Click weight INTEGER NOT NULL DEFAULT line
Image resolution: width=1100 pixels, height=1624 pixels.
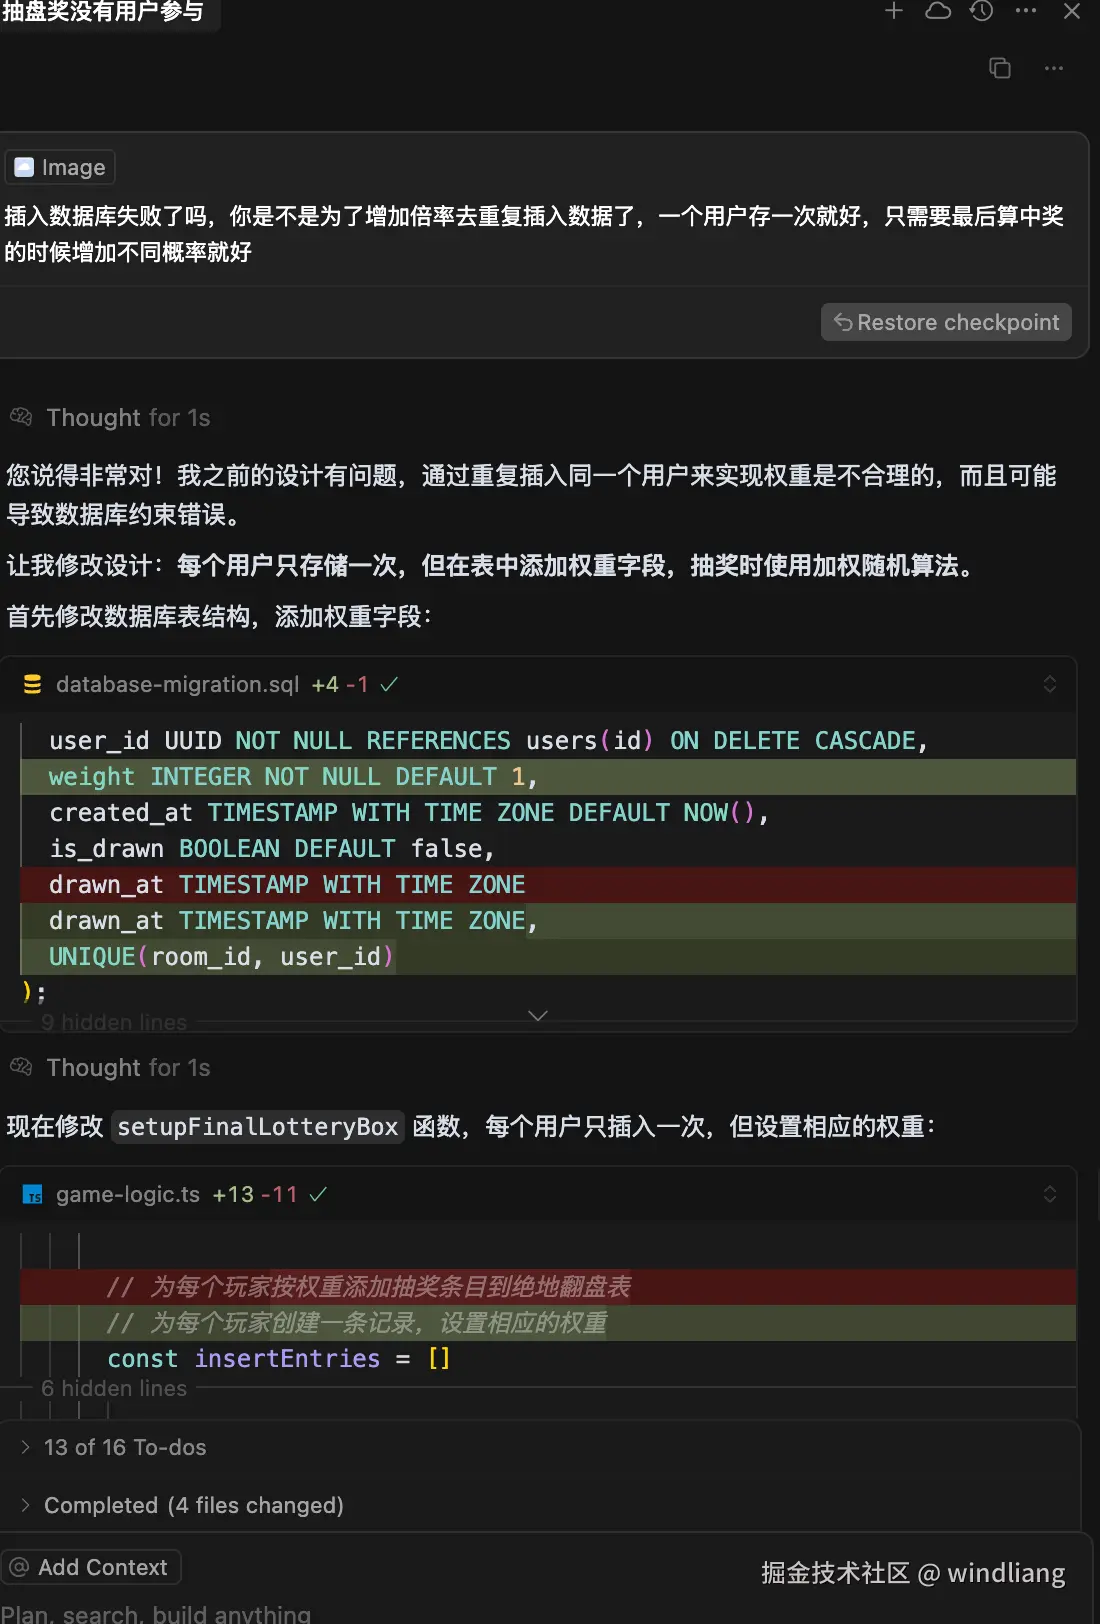(548, 777)
